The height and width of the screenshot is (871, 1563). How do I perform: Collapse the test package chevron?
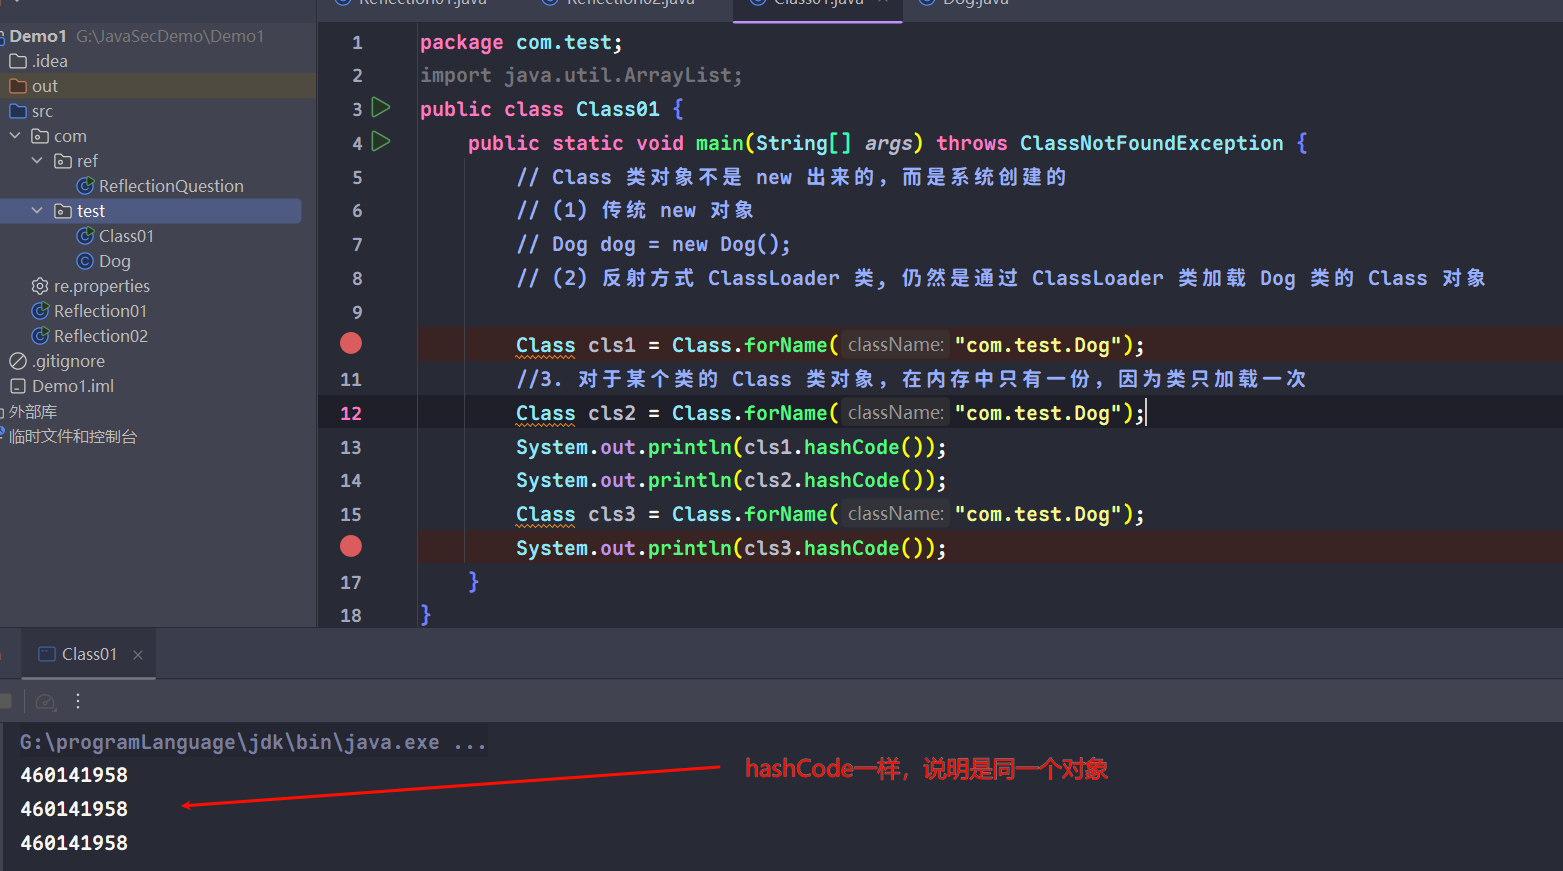tap(37, 211)
